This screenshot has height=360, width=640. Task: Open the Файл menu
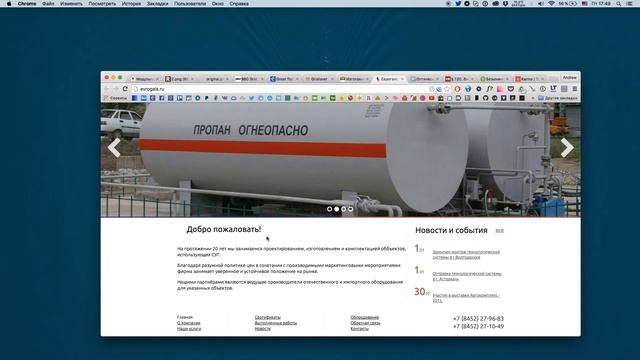pyautogui.click(x=48, y=4)
